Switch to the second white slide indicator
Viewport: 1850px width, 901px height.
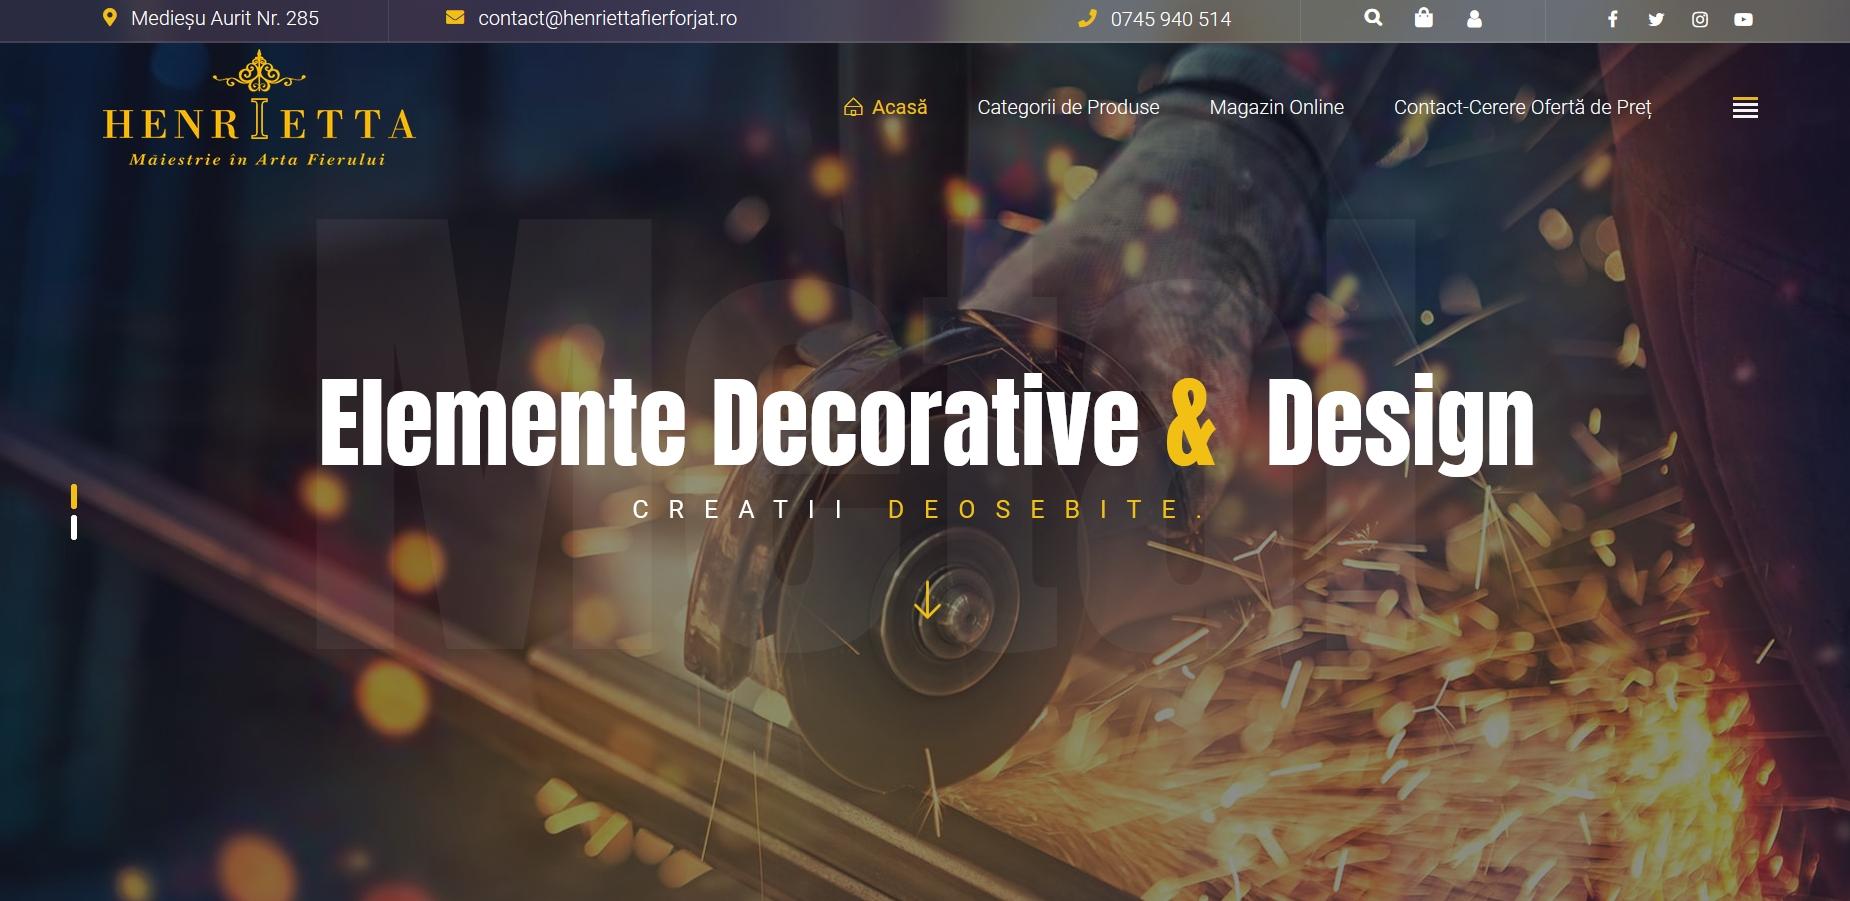(x=74, y=527)
